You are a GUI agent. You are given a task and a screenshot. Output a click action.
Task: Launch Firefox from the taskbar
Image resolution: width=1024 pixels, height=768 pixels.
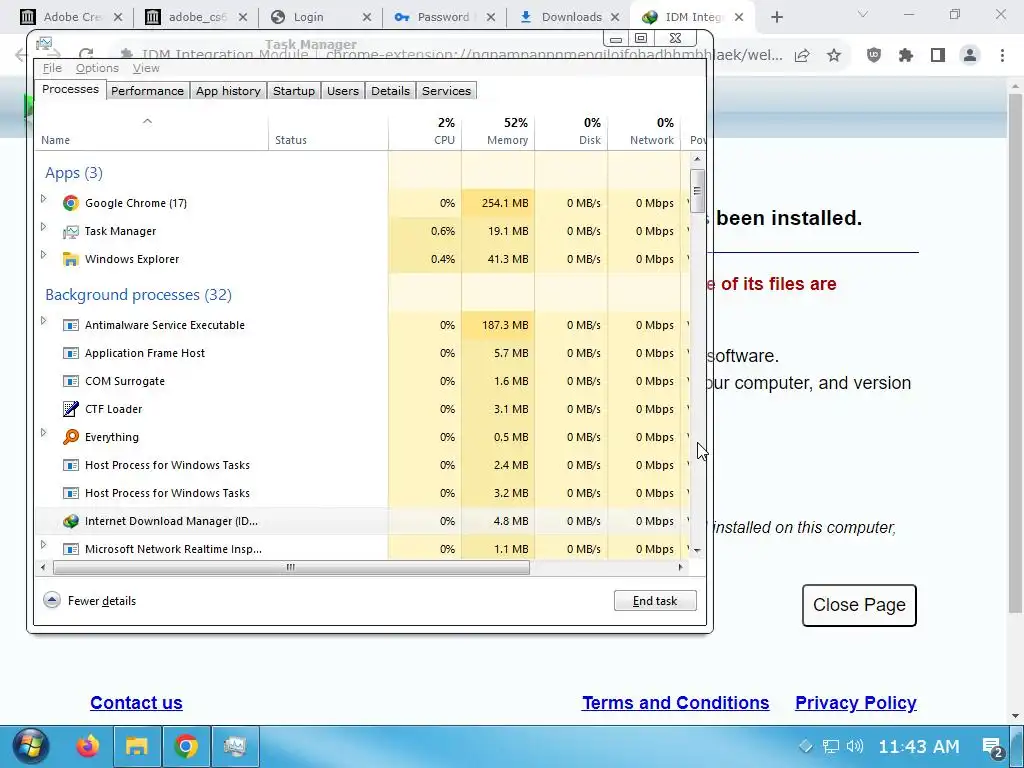pyautogui.click(x=88, y=746)
